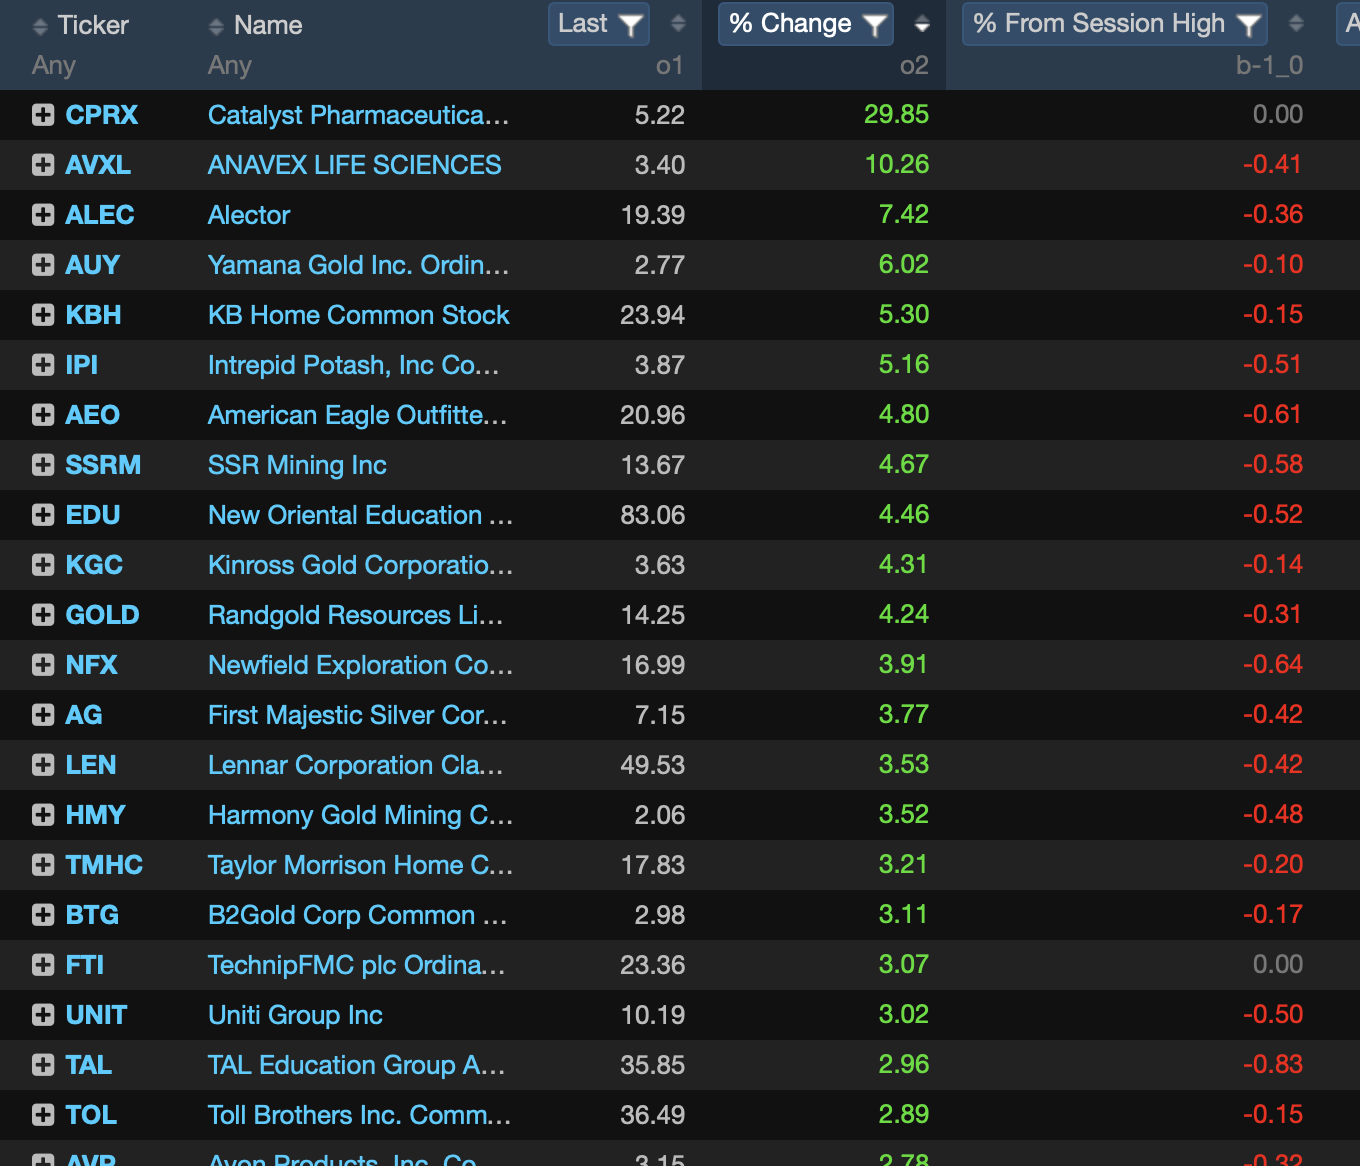This screenshot has width=1360, height=1166.
Task: Expand the TAL row details
Action: (43, 1065)
